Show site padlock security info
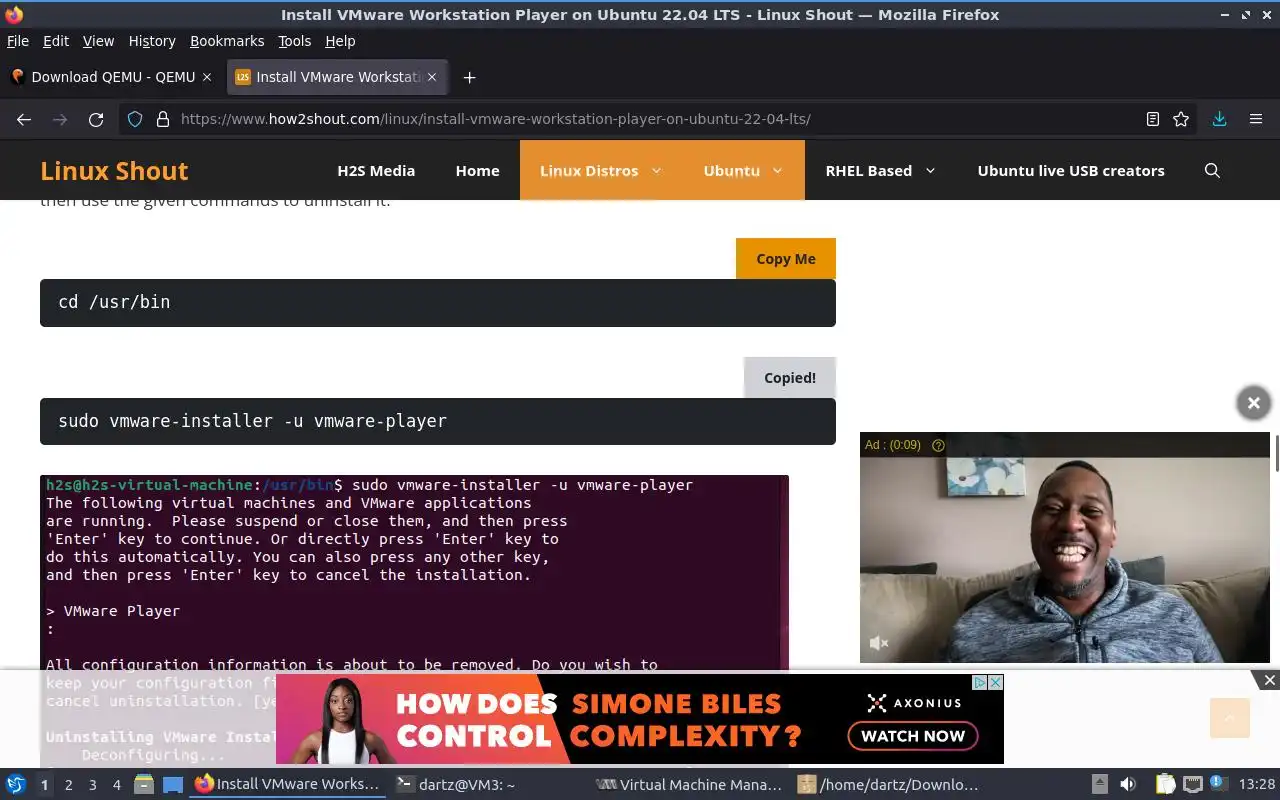The image size is (1280, 800). 162,119
